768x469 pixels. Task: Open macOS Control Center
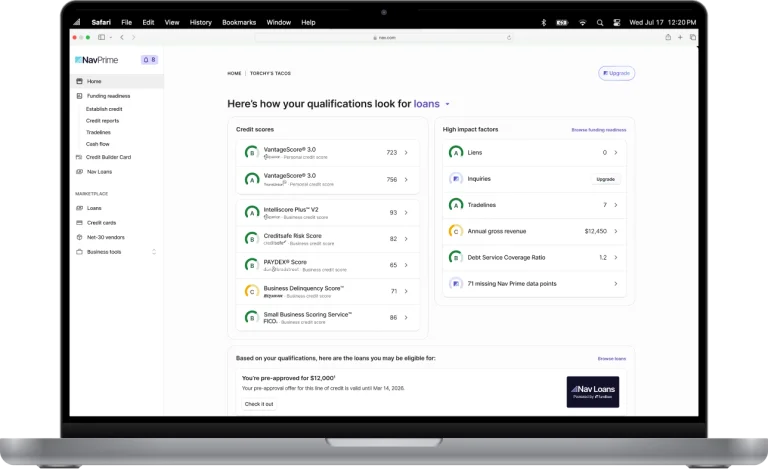coord(617,23)
